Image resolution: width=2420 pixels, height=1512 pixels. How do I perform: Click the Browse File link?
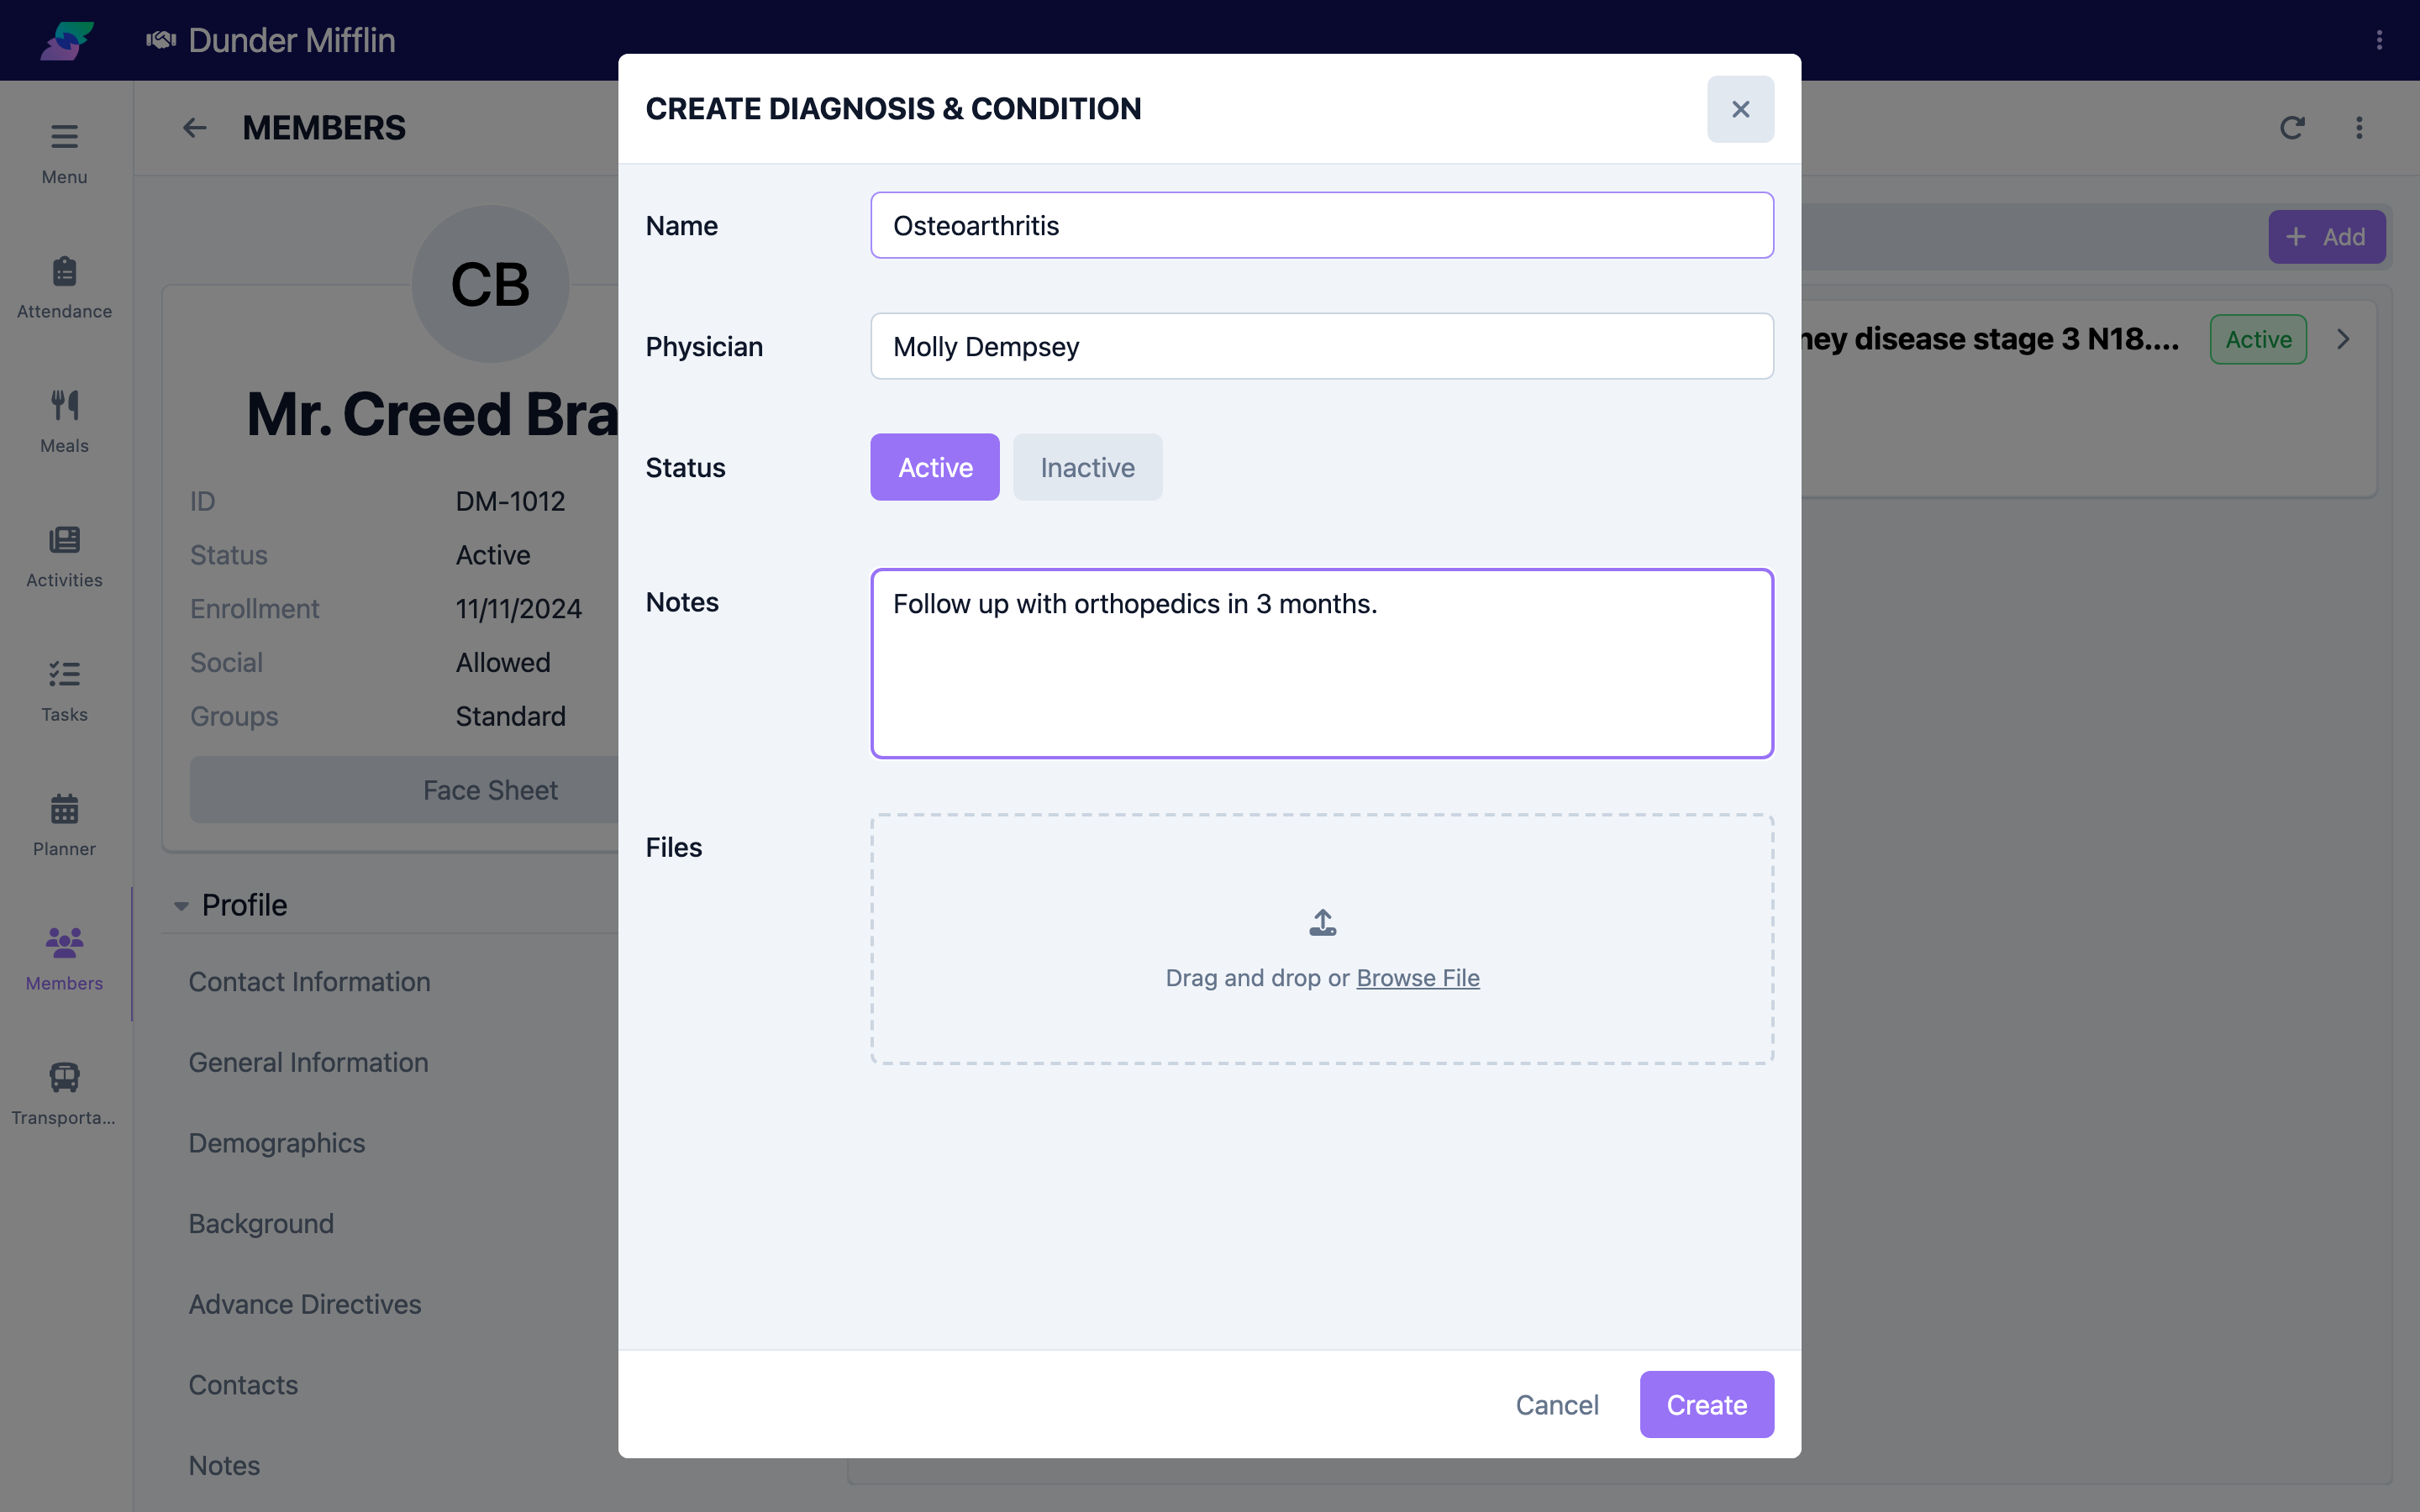1417,978
